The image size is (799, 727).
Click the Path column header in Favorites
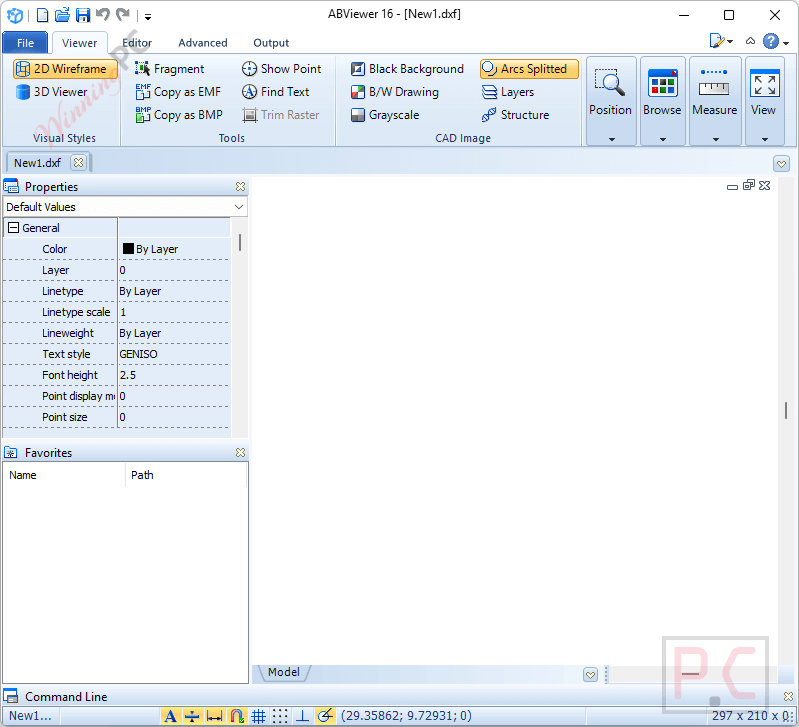click(x=186, y=475)
